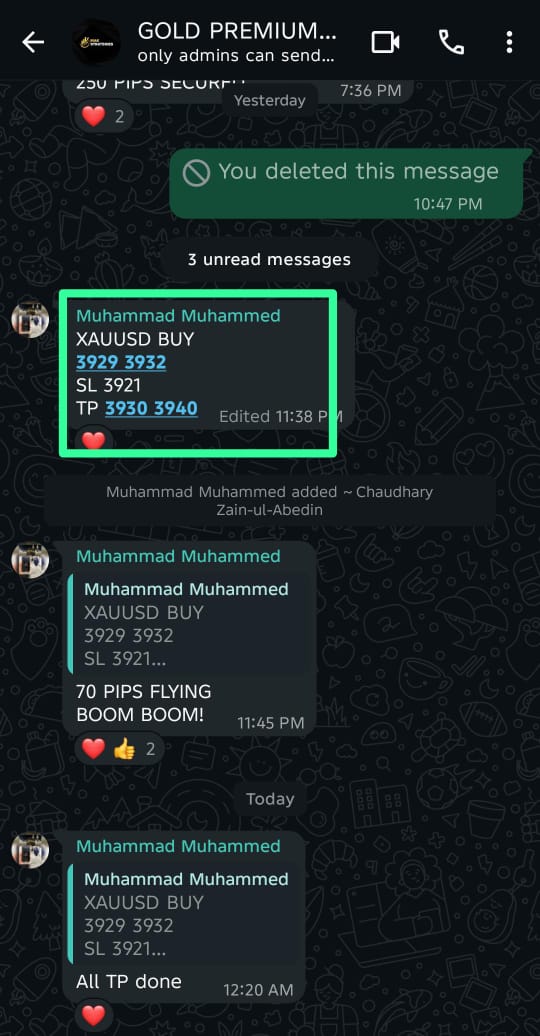Open the 3929 3932 price link
This screenshot has height=1036, width=540.
tap(121, 363)
